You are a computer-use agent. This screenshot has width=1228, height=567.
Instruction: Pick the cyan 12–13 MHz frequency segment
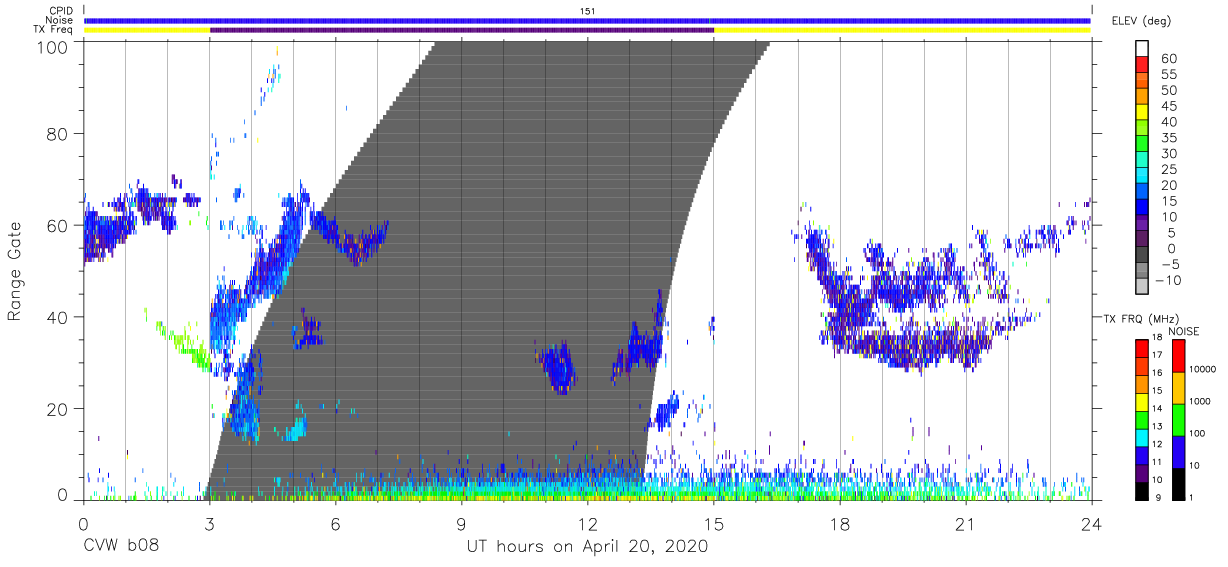(x=1141, y=437)
